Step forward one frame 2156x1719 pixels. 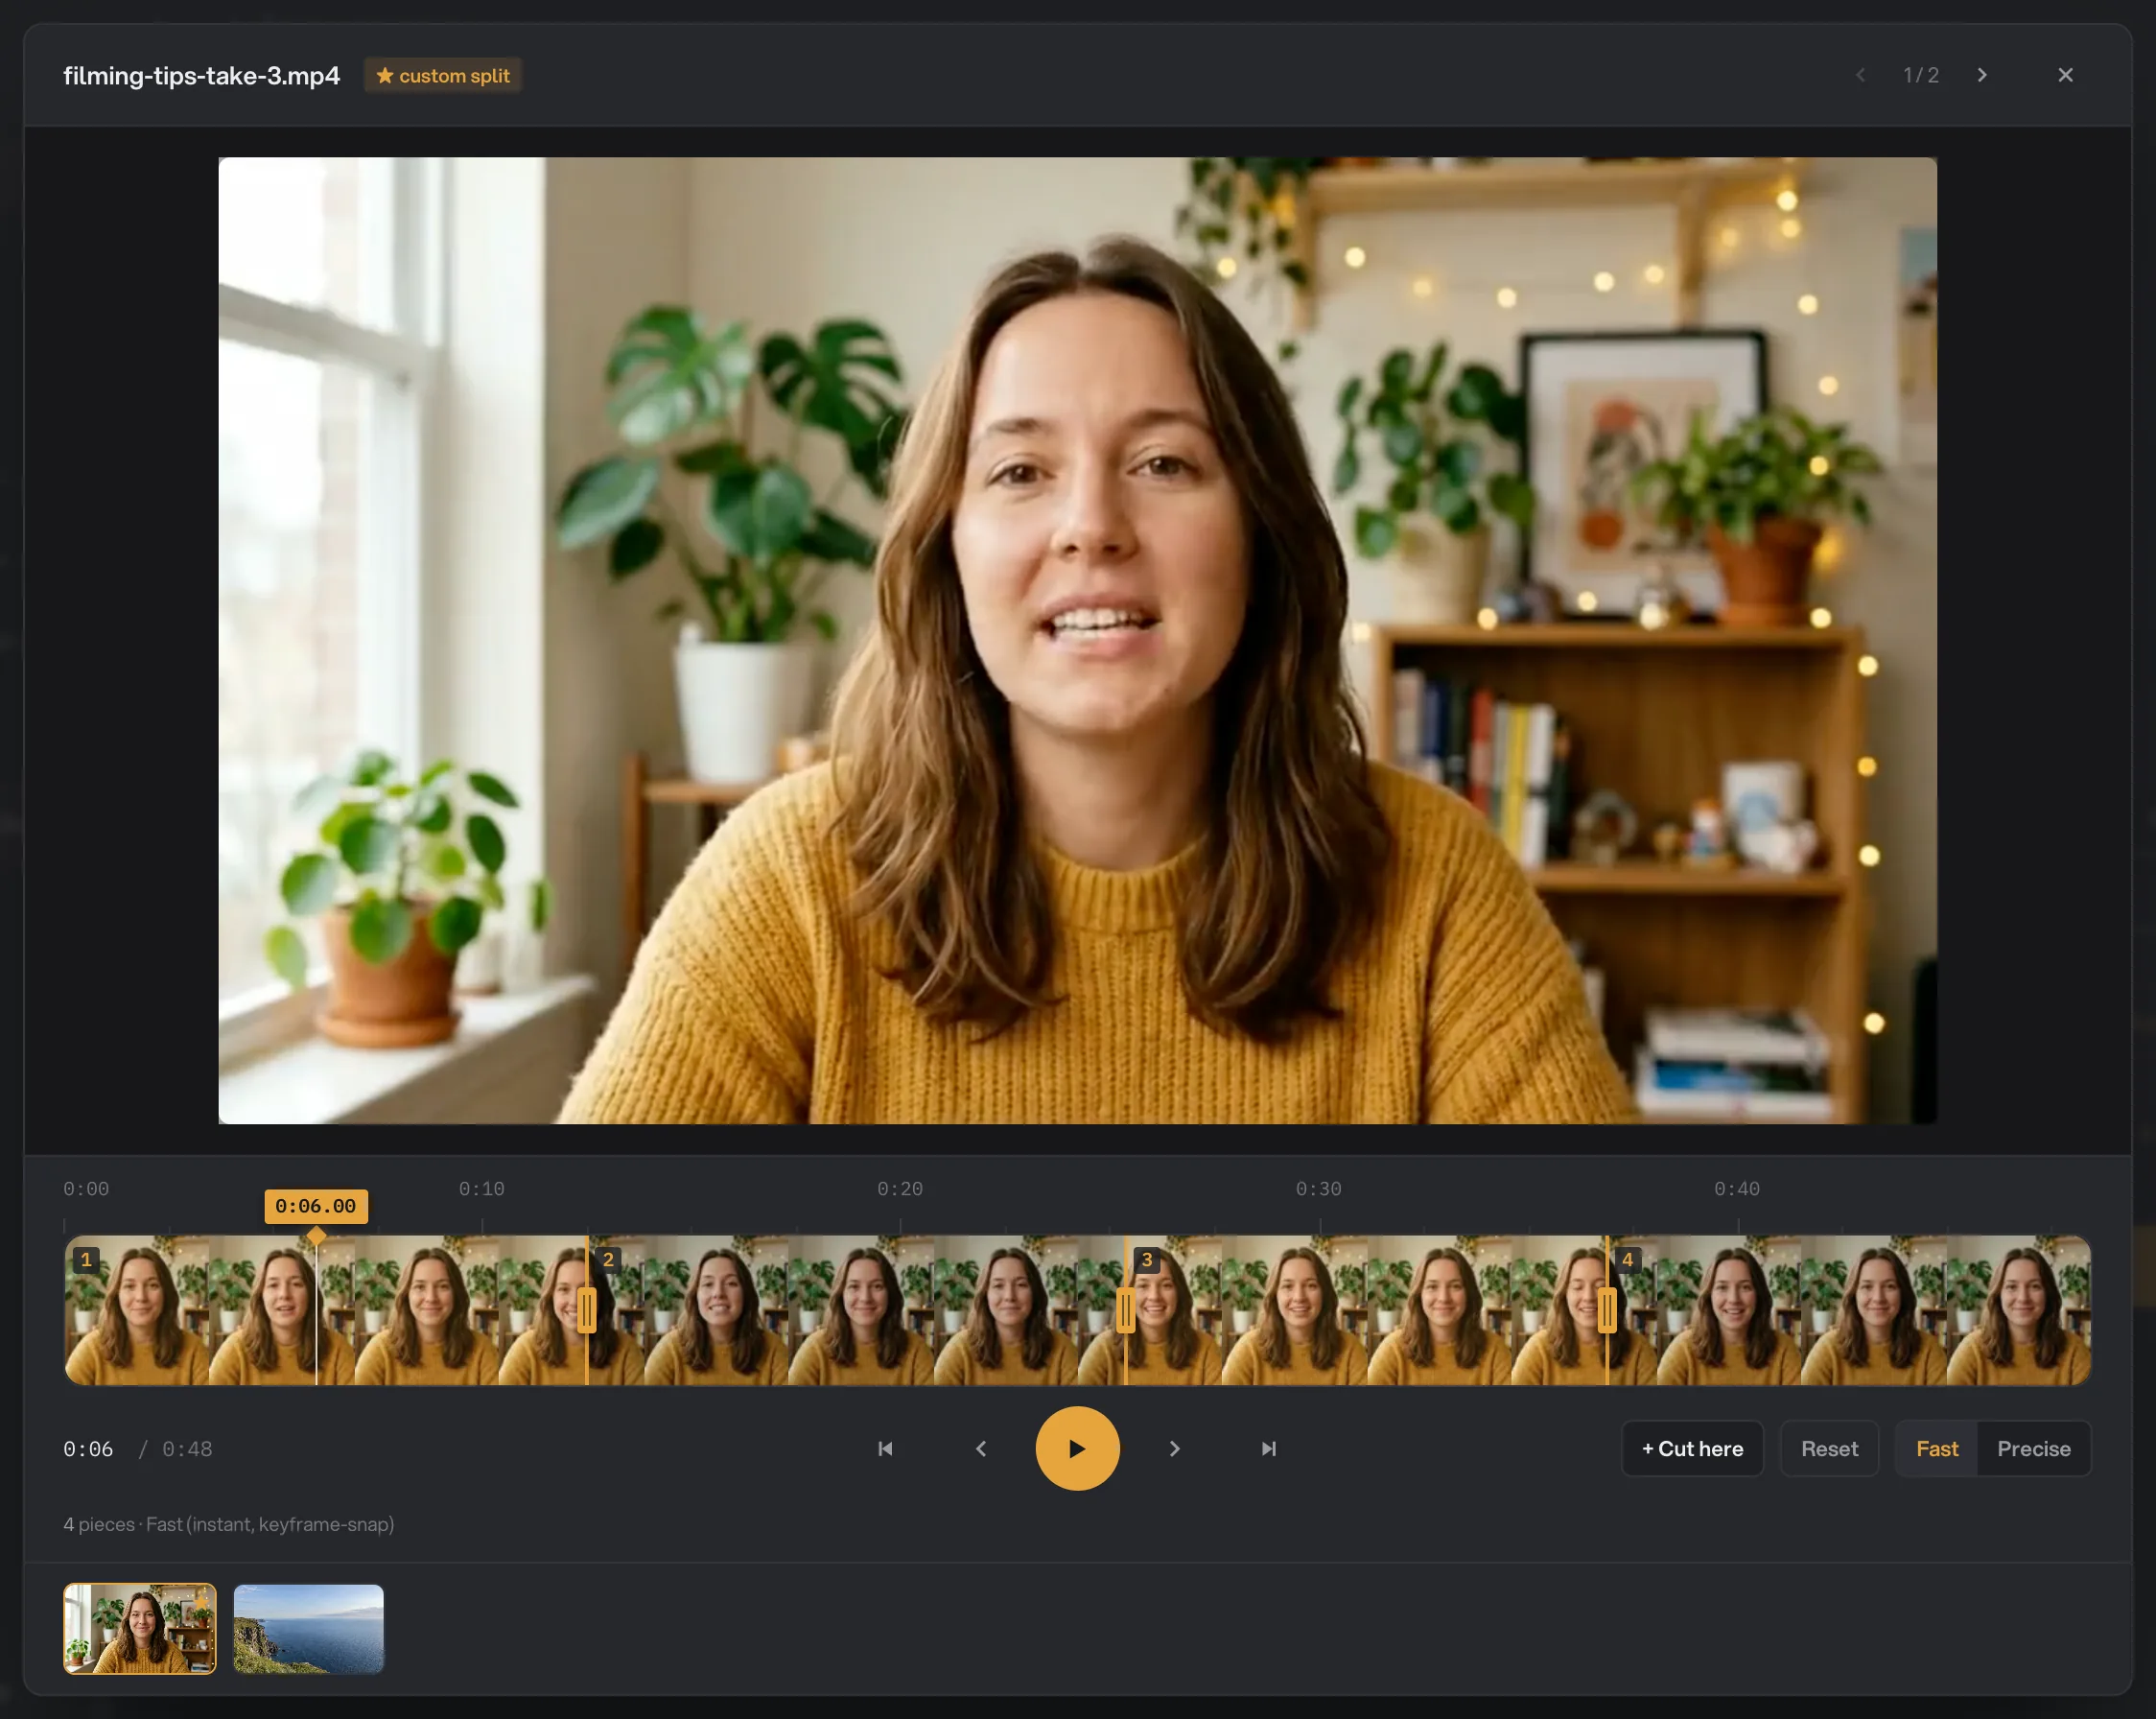(1174, 1448)
